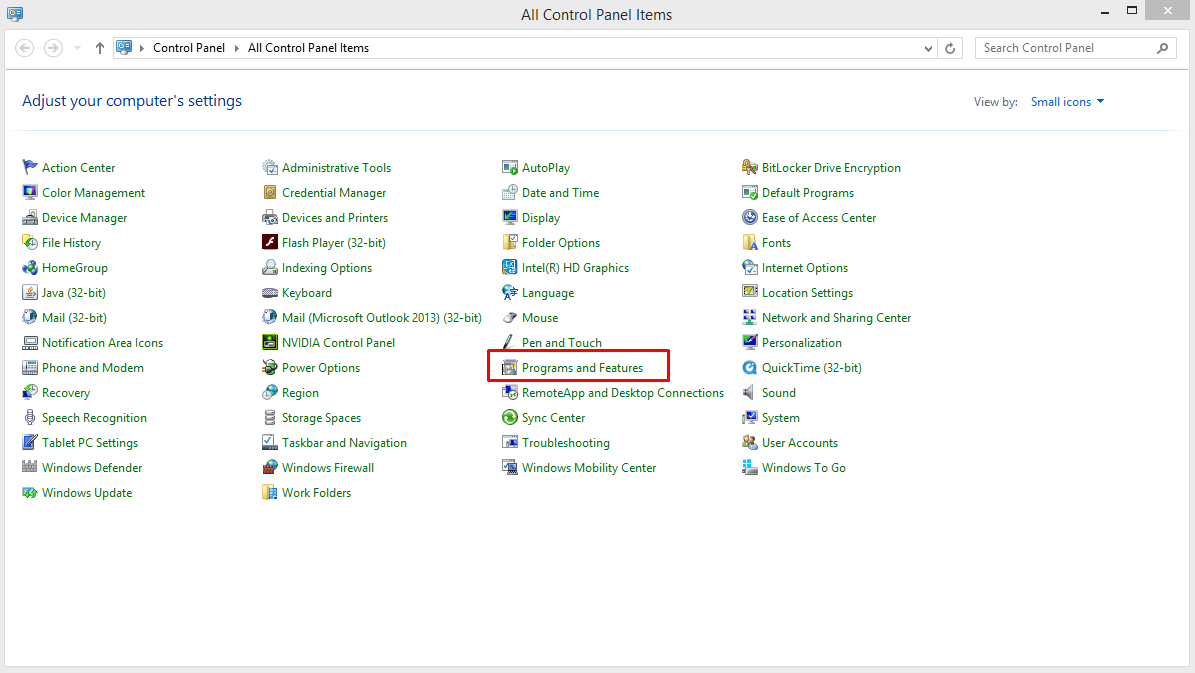The width and height of the screenshot is (1195, 673).
Task: Click Control Panel in the address breadcrumb
Action: click(189, 48)
